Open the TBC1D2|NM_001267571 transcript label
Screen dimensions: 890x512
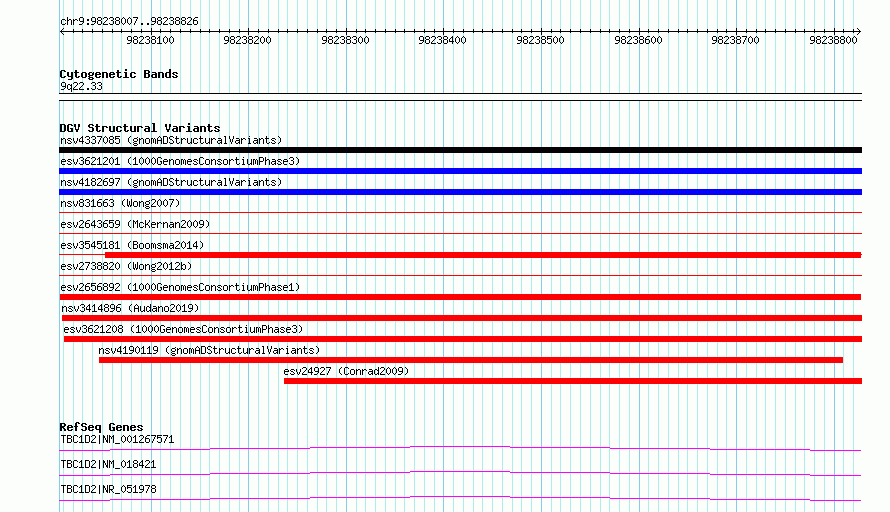click(117, 439)
